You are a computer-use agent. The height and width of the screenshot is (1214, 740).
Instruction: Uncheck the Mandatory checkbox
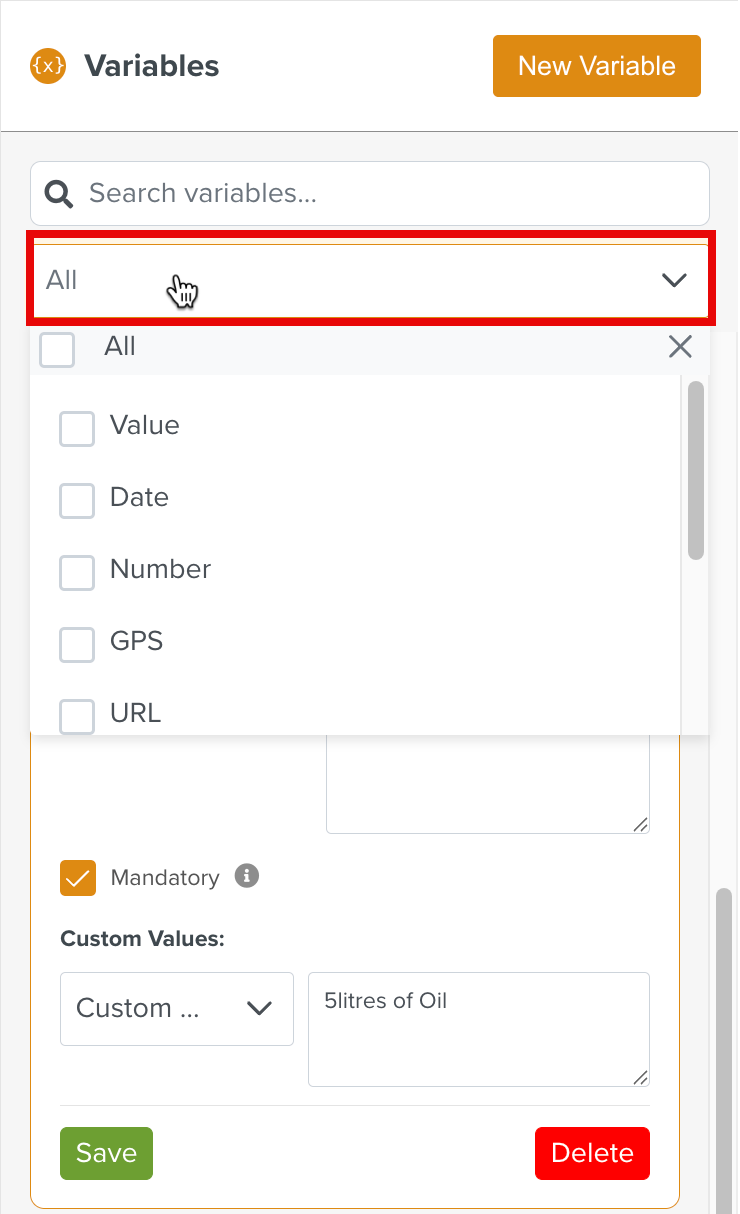(x=77, y=877)
